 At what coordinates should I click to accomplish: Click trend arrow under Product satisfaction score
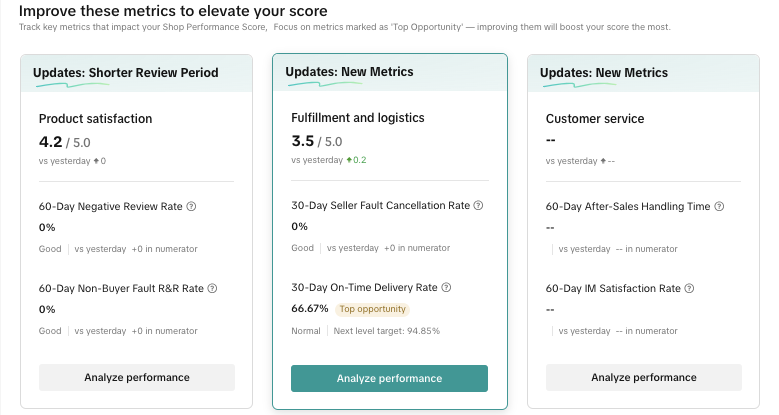coord(99,161)
